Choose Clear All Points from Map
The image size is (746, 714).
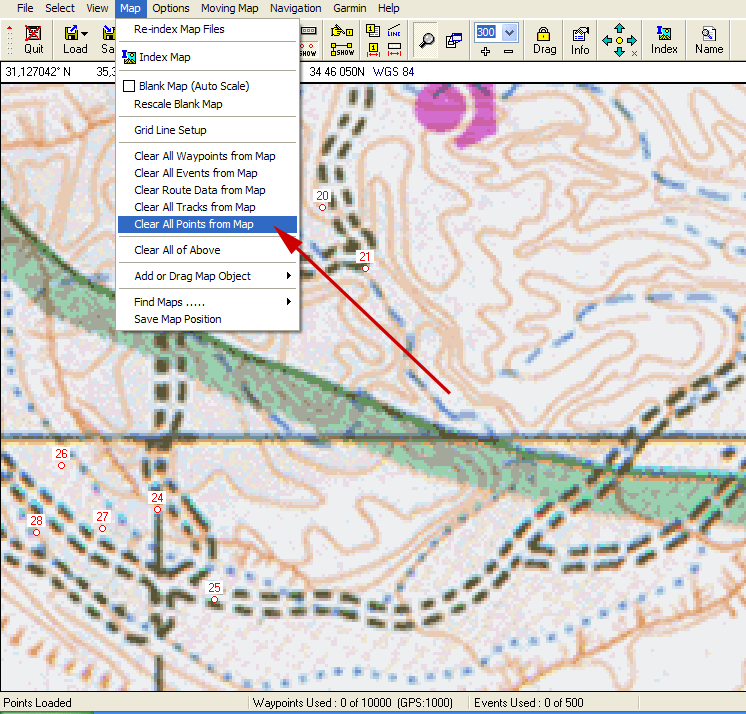(x=207, y=224)
